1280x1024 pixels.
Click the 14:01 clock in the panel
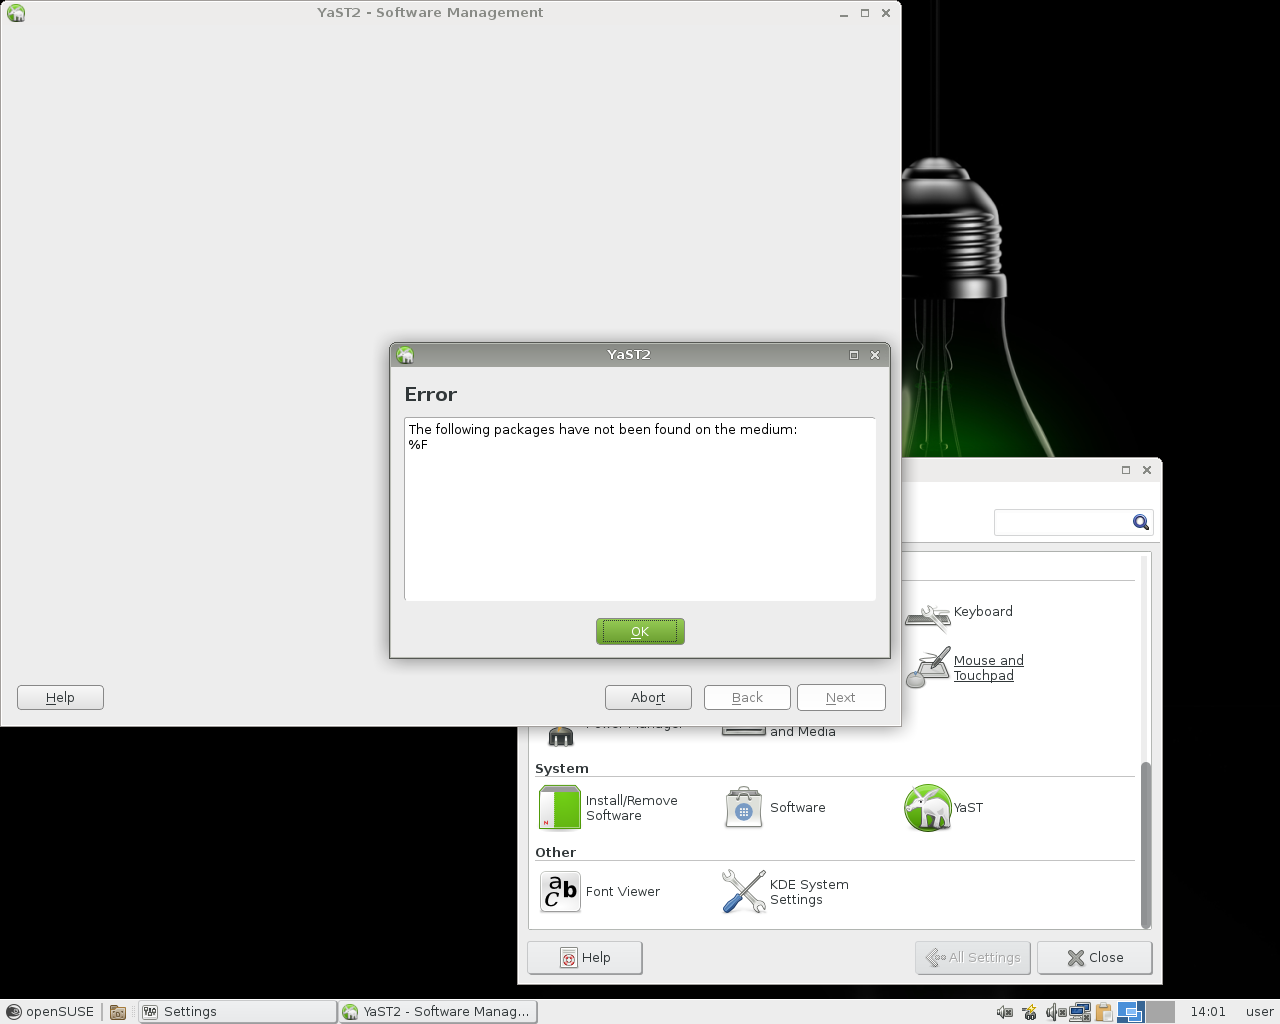pos(1208,1012)
